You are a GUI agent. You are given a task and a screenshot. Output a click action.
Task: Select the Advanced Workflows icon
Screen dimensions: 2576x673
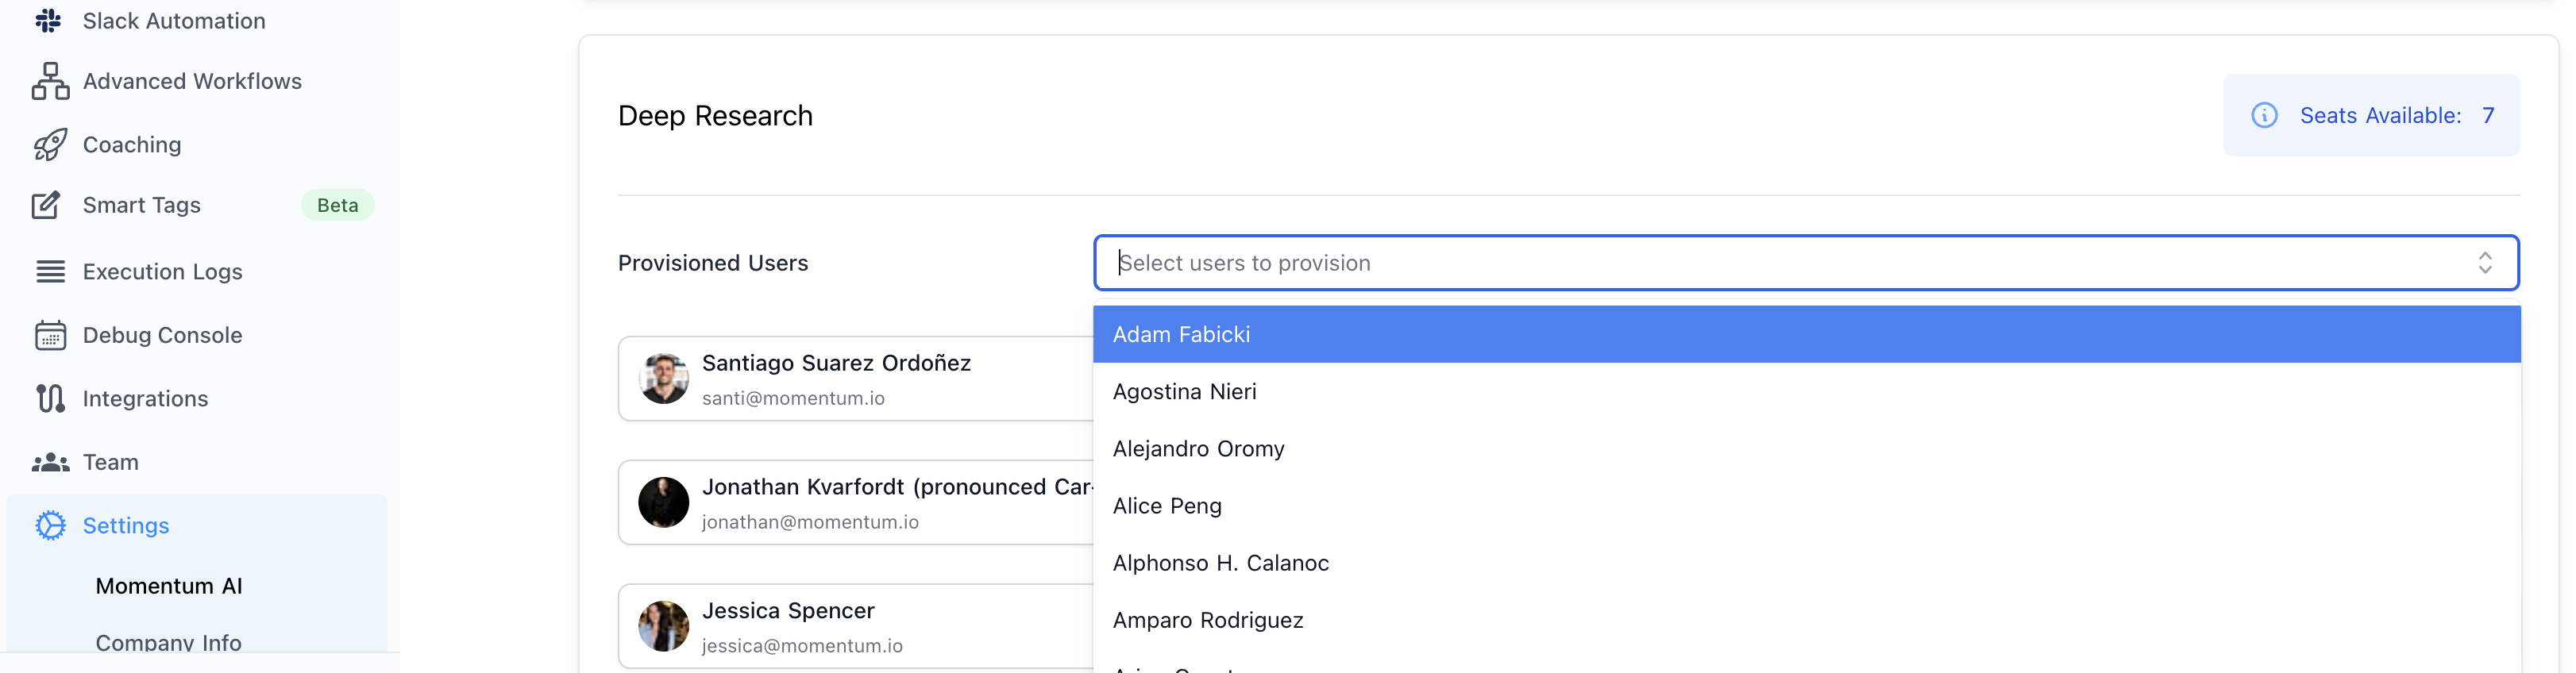coord(48,81)
